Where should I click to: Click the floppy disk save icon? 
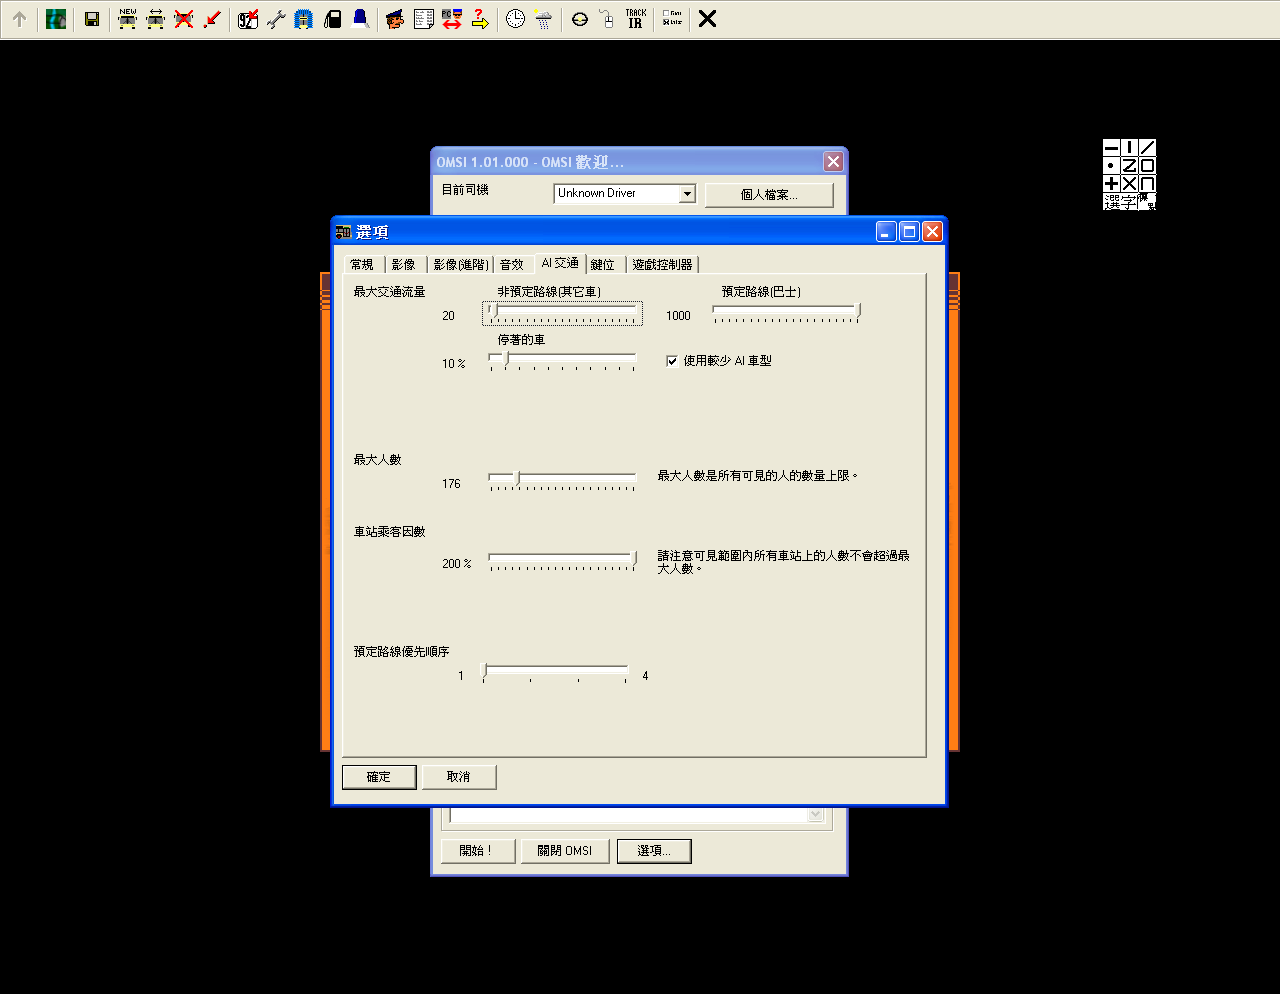point(92,19)
